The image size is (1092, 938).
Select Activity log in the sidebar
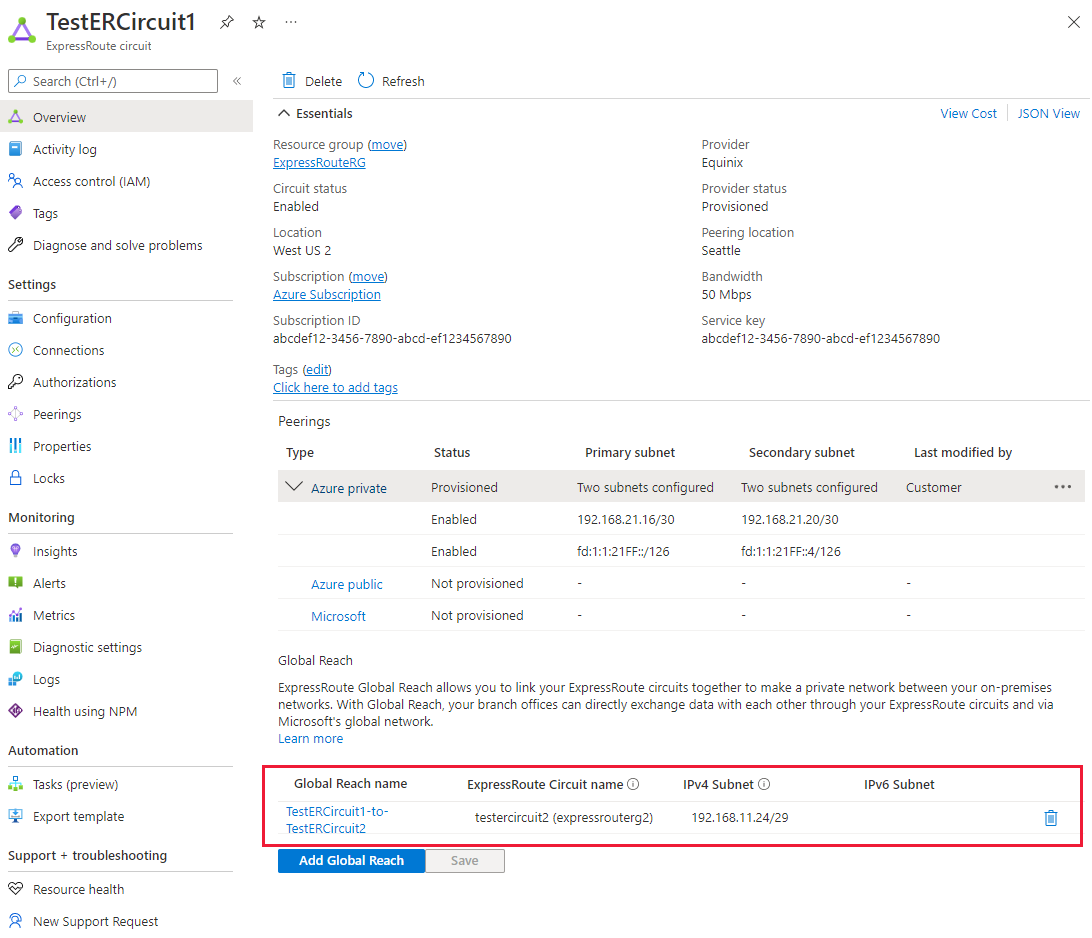click(62, 148)
